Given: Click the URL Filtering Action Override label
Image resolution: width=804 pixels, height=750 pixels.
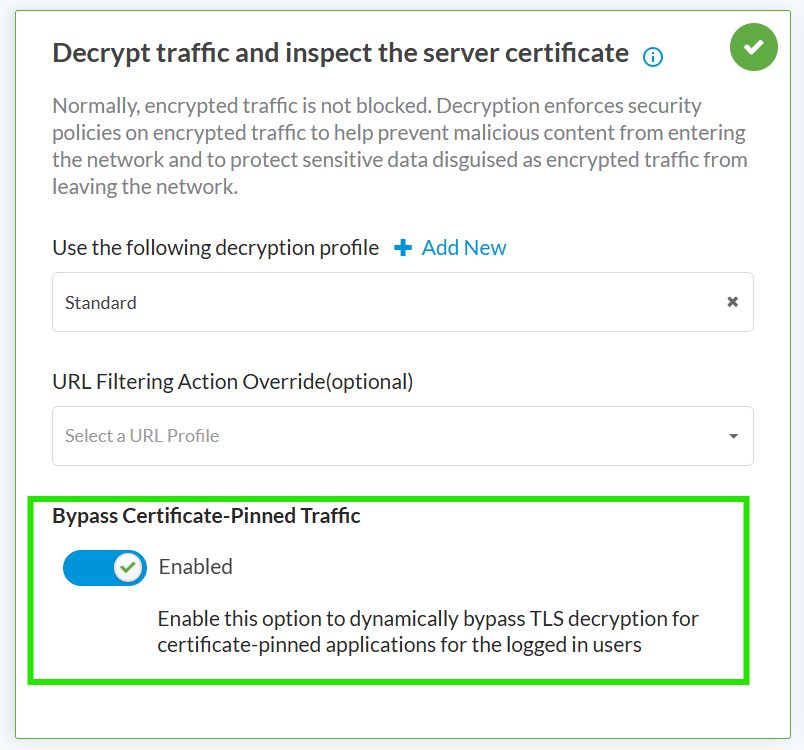Looking at the screenshot, I should tap(232, 381).
